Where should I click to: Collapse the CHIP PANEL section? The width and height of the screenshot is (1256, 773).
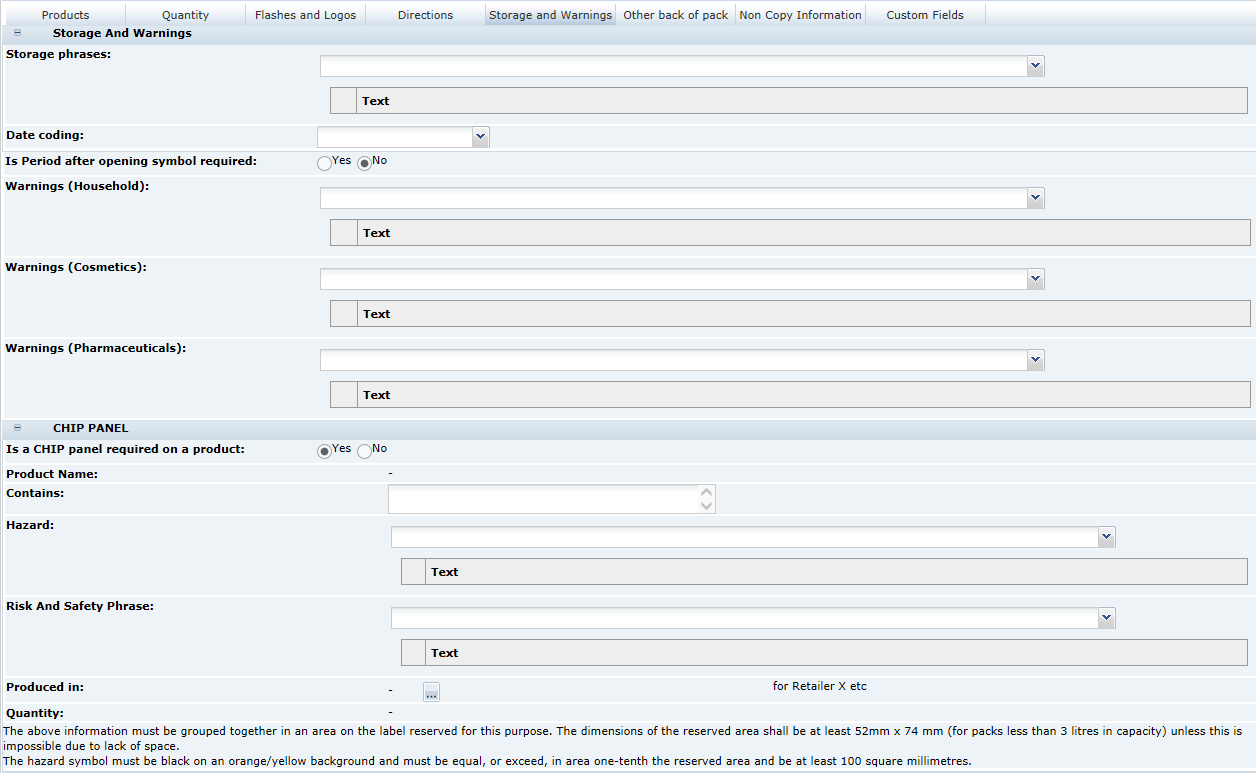(x=16, y=428)
